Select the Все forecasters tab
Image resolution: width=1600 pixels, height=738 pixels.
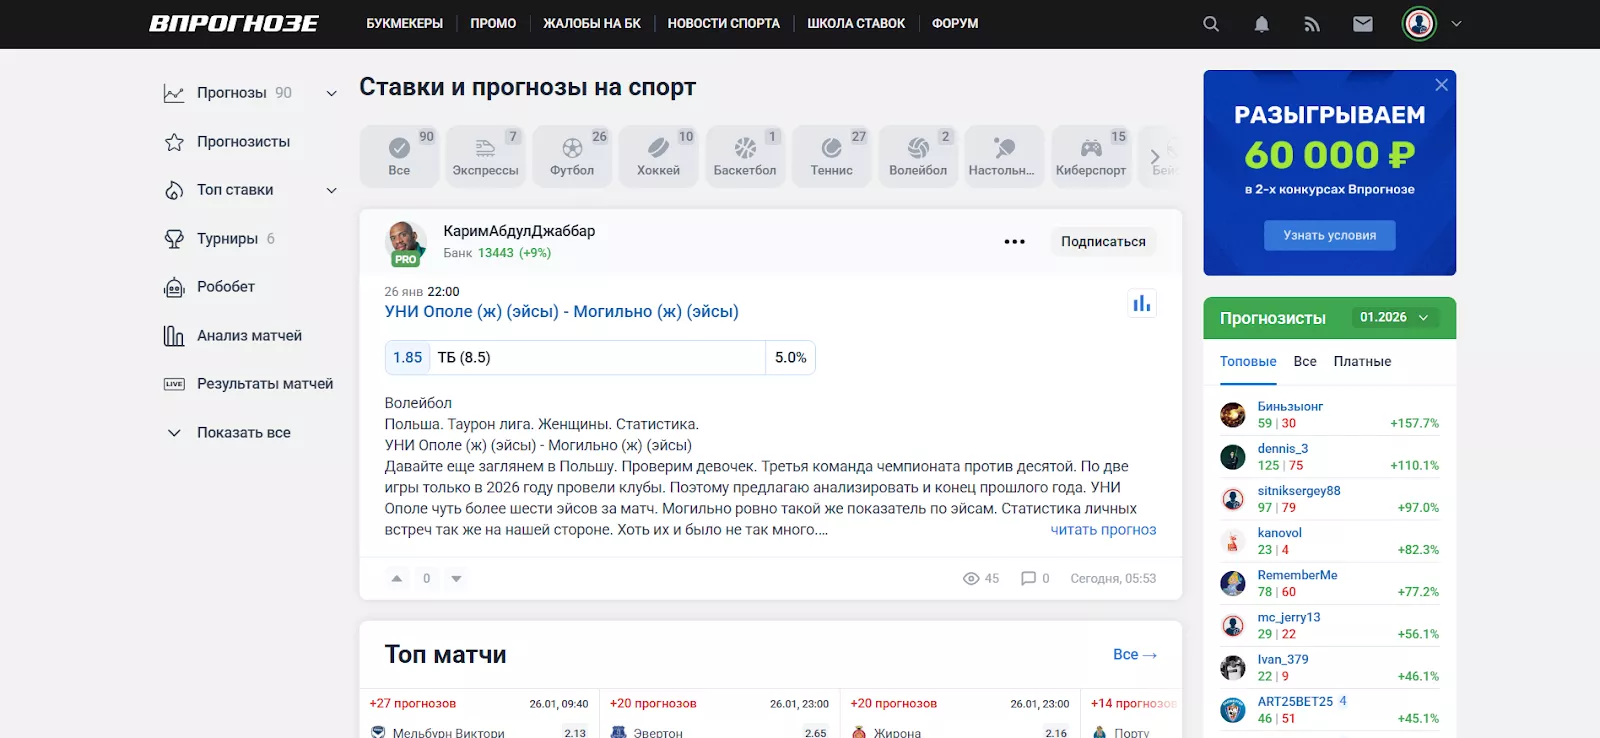point(1305,362)
